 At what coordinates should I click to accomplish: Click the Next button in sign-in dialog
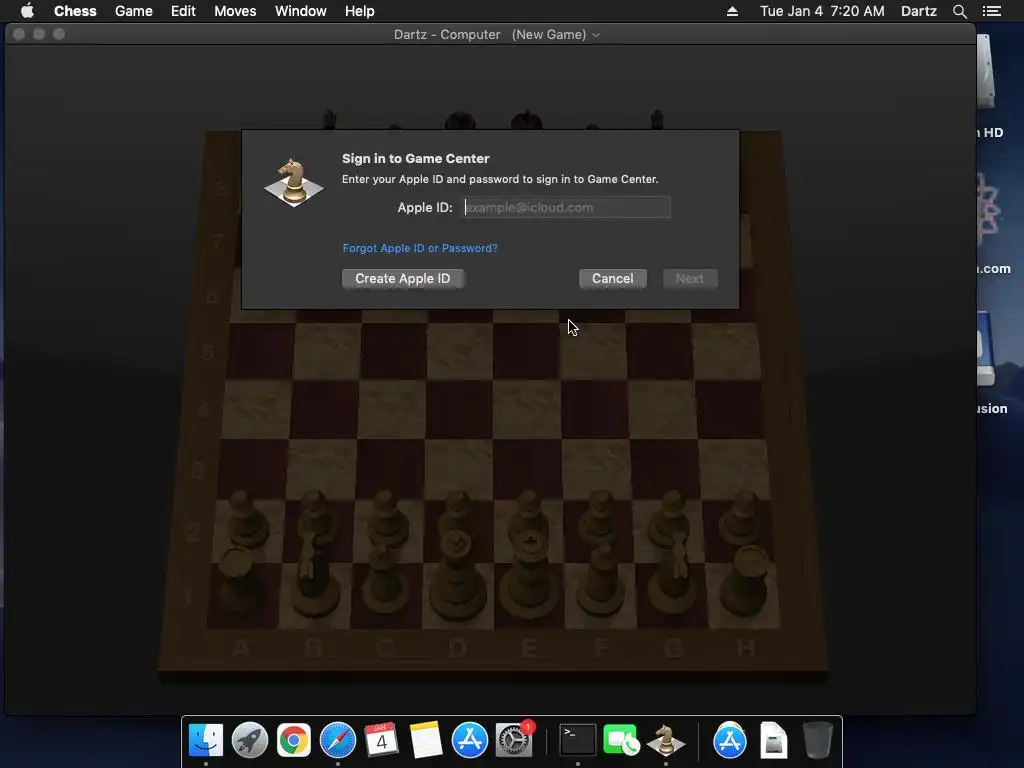tap(690, 279)
